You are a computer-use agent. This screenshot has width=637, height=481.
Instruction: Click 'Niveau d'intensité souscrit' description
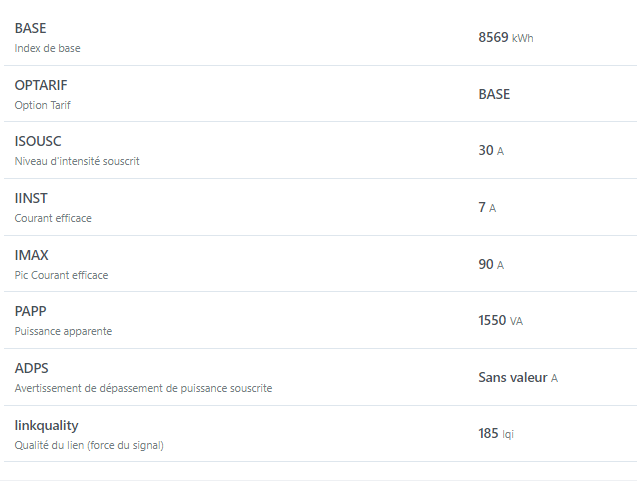pos(77,161)
